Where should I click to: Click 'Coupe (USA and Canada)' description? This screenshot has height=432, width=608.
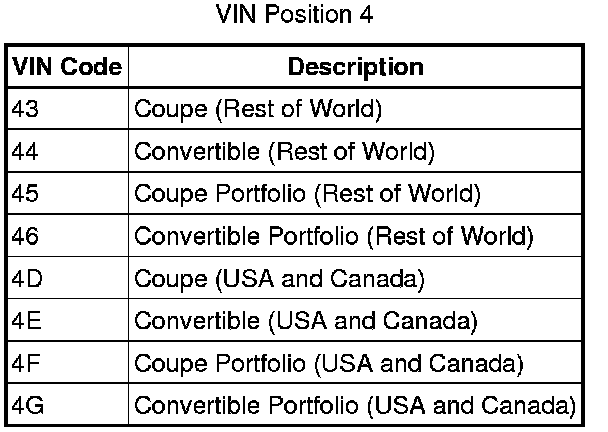pos(279,279)
